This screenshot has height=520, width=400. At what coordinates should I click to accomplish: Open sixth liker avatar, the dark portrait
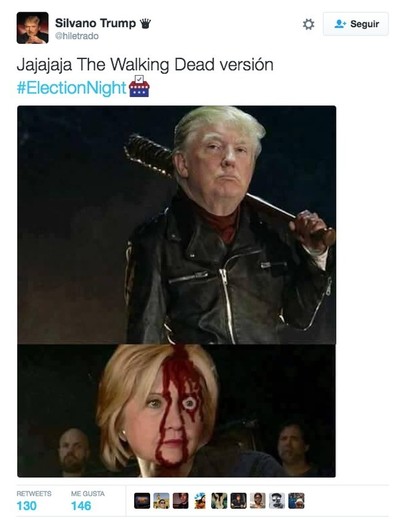(x=238, y=501)
